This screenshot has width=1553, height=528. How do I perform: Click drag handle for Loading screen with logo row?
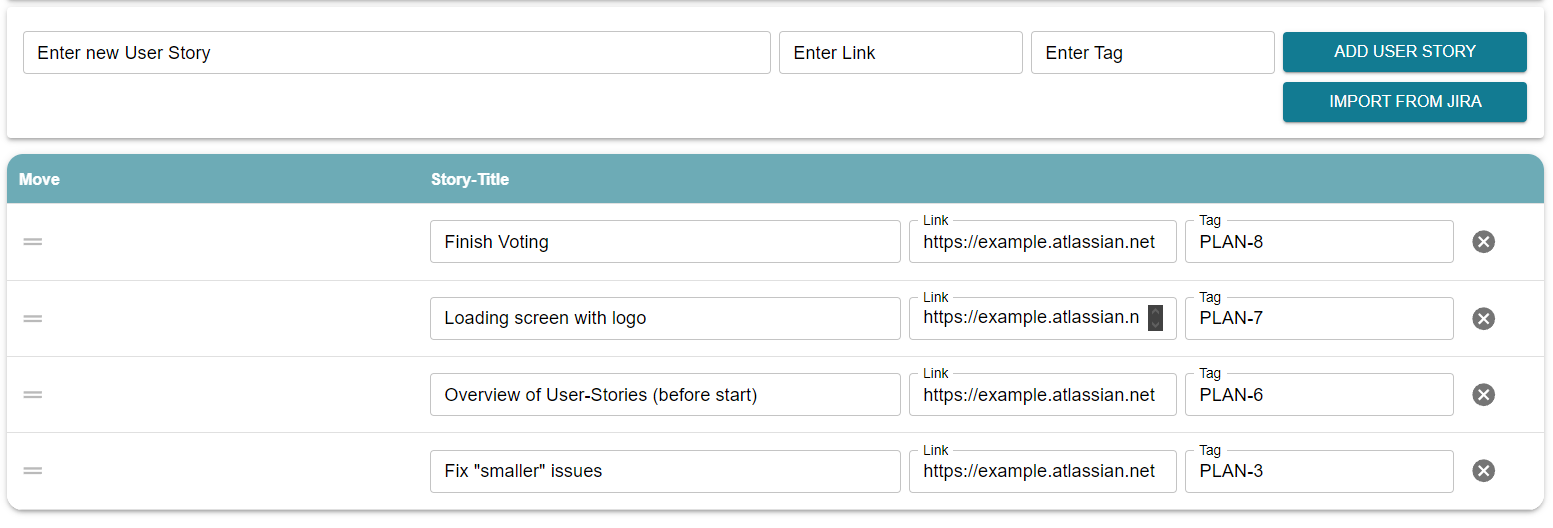coord(33,318)
